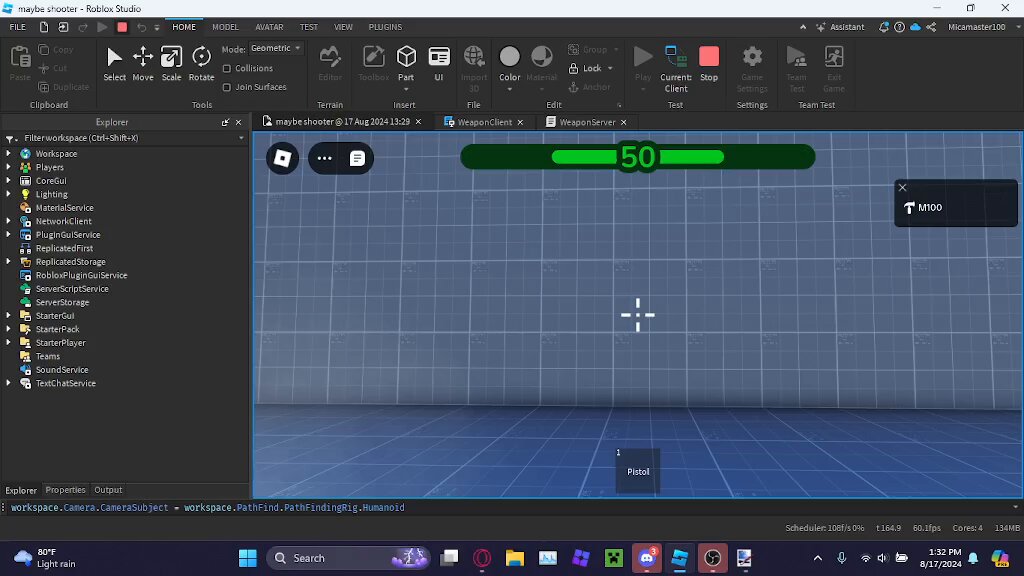Open the MODEL ribbon tab
This screenshot has height=576, width=1024.
(225, 27)
